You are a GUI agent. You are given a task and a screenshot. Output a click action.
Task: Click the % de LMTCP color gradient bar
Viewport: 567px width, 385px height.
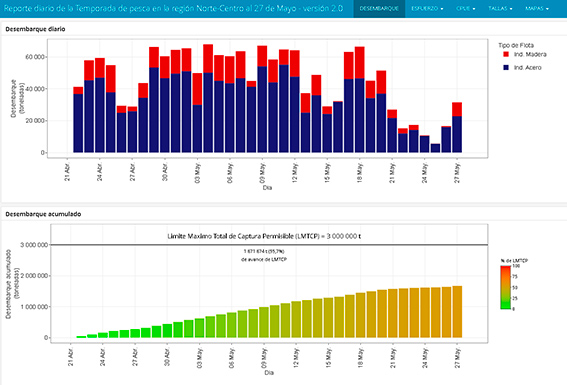pos(506,287)
